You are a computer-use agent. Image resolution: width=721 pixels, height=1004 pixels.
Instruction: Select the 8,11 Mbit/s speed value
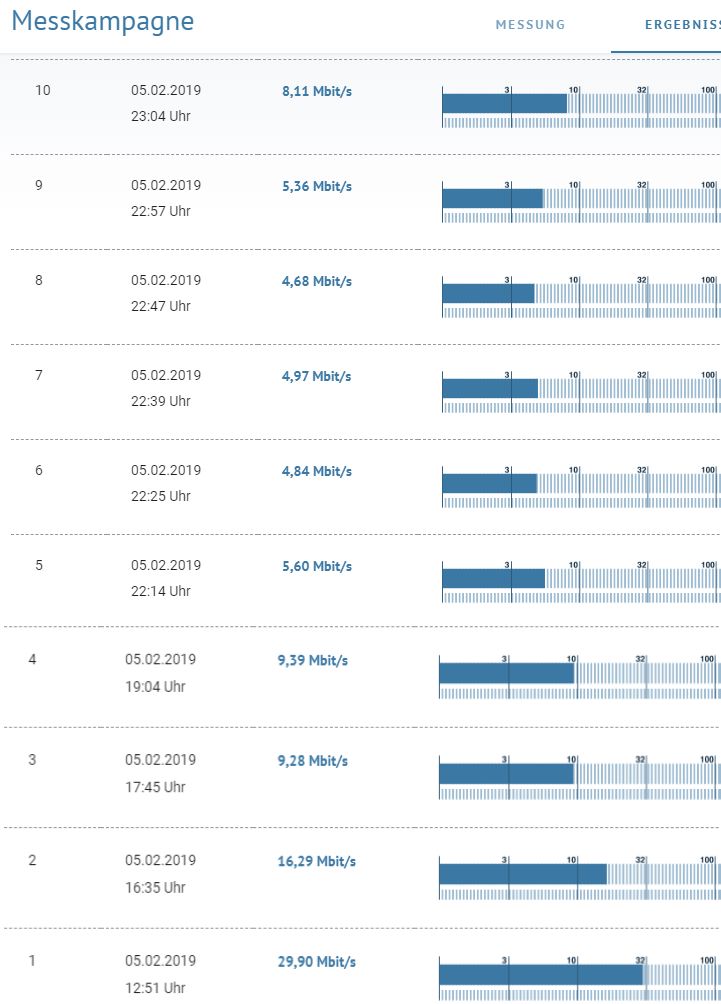click(x=317, y=91)
